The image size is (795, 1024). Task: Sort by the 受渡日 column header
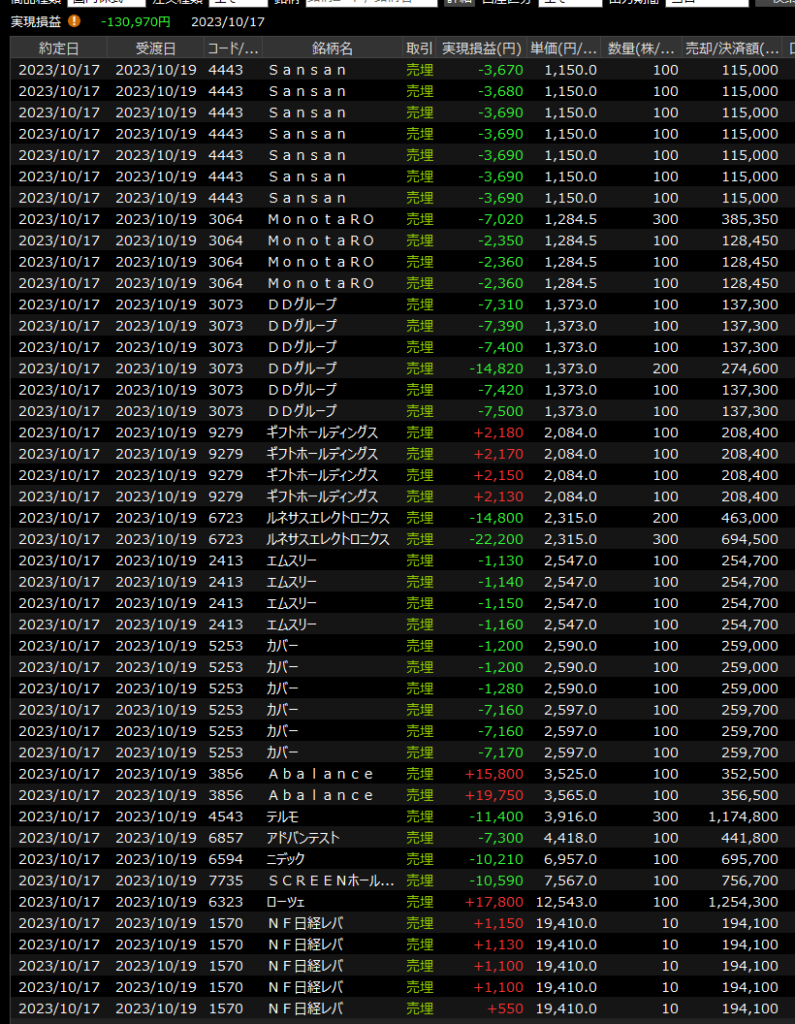point(155,48)
